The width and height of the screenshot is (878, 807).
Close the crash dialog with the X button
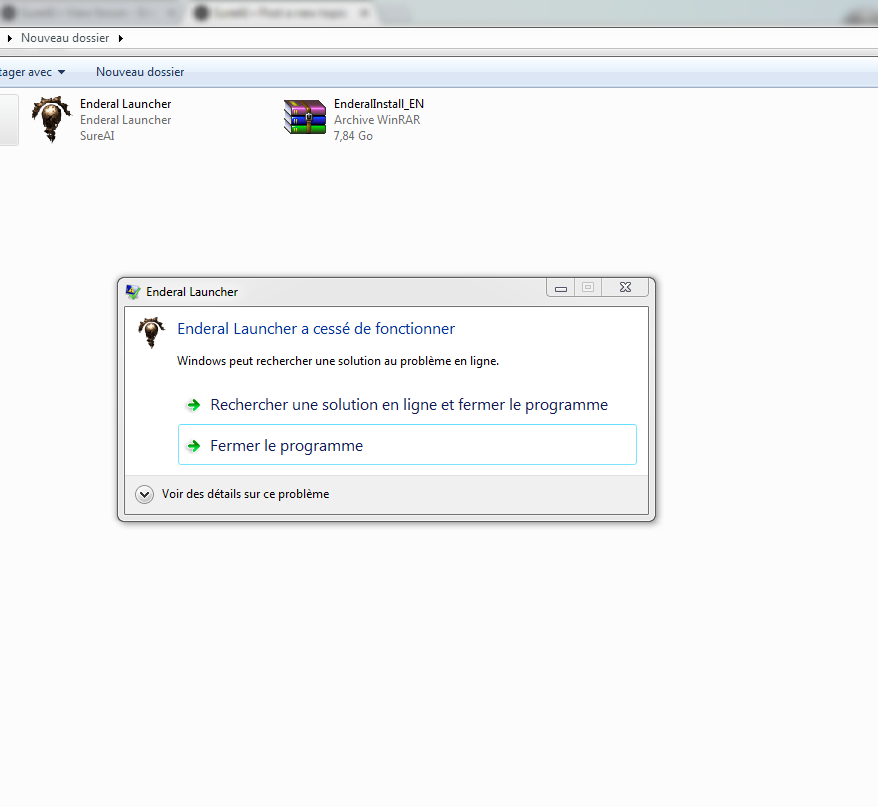pyautogui.click(x=625, y=288)
